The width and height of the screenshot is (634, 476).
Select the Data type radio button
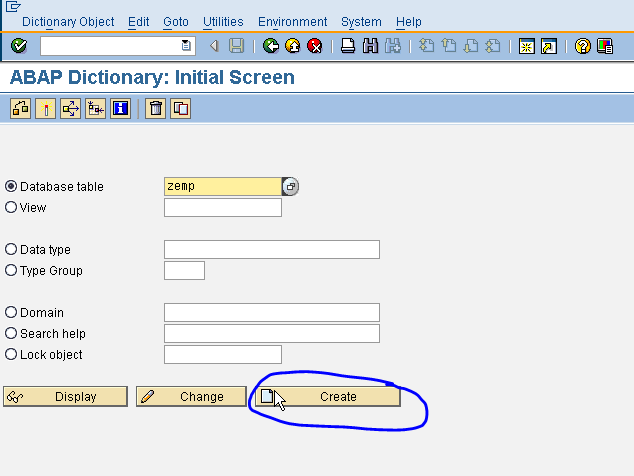click(x=11, y=249)
